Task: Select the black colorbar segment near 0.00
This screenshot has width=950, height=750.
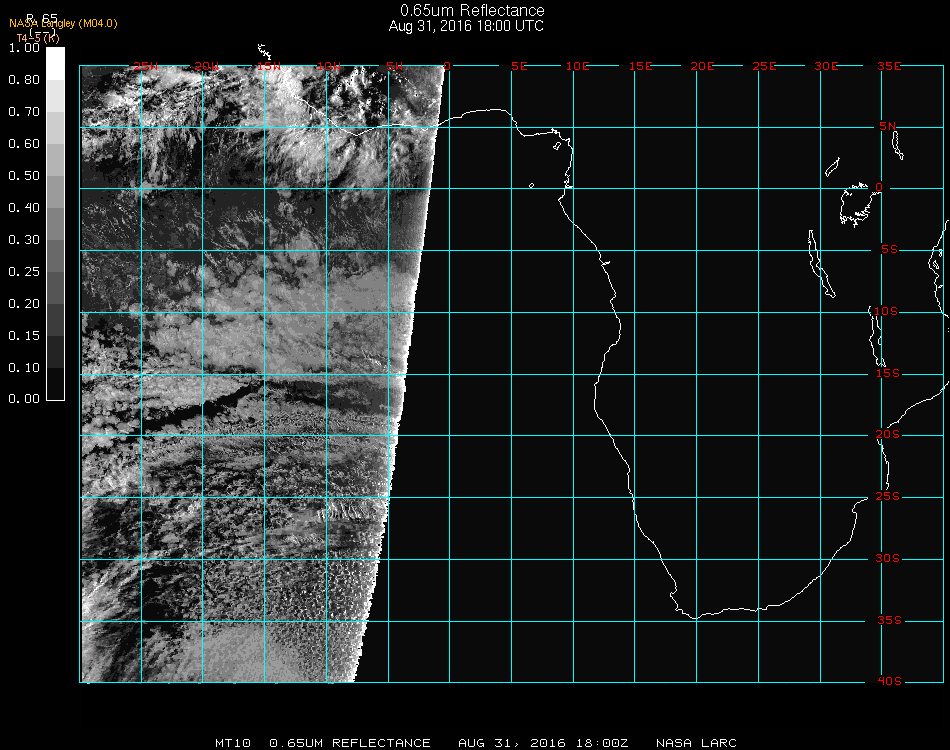Action: coord(55,383)
